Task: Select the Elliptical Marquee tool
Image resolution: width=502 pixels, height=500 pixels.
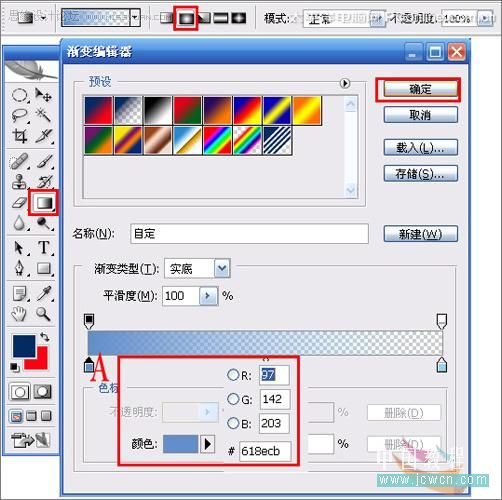Action: (x=19, y=95)
